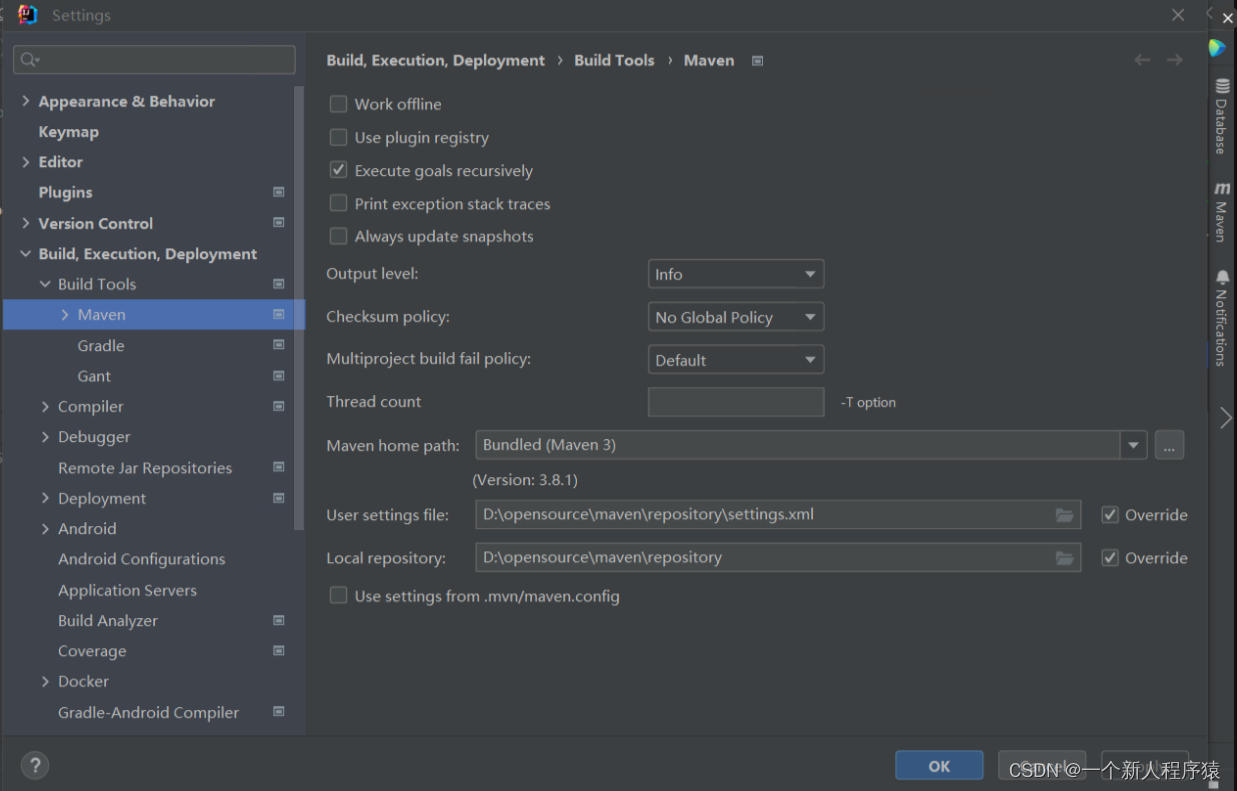The width and height of the screenshot is (1237, 791).
Task: Click the ellipsis browse button for Maven home
Action: pos(1169,445)
